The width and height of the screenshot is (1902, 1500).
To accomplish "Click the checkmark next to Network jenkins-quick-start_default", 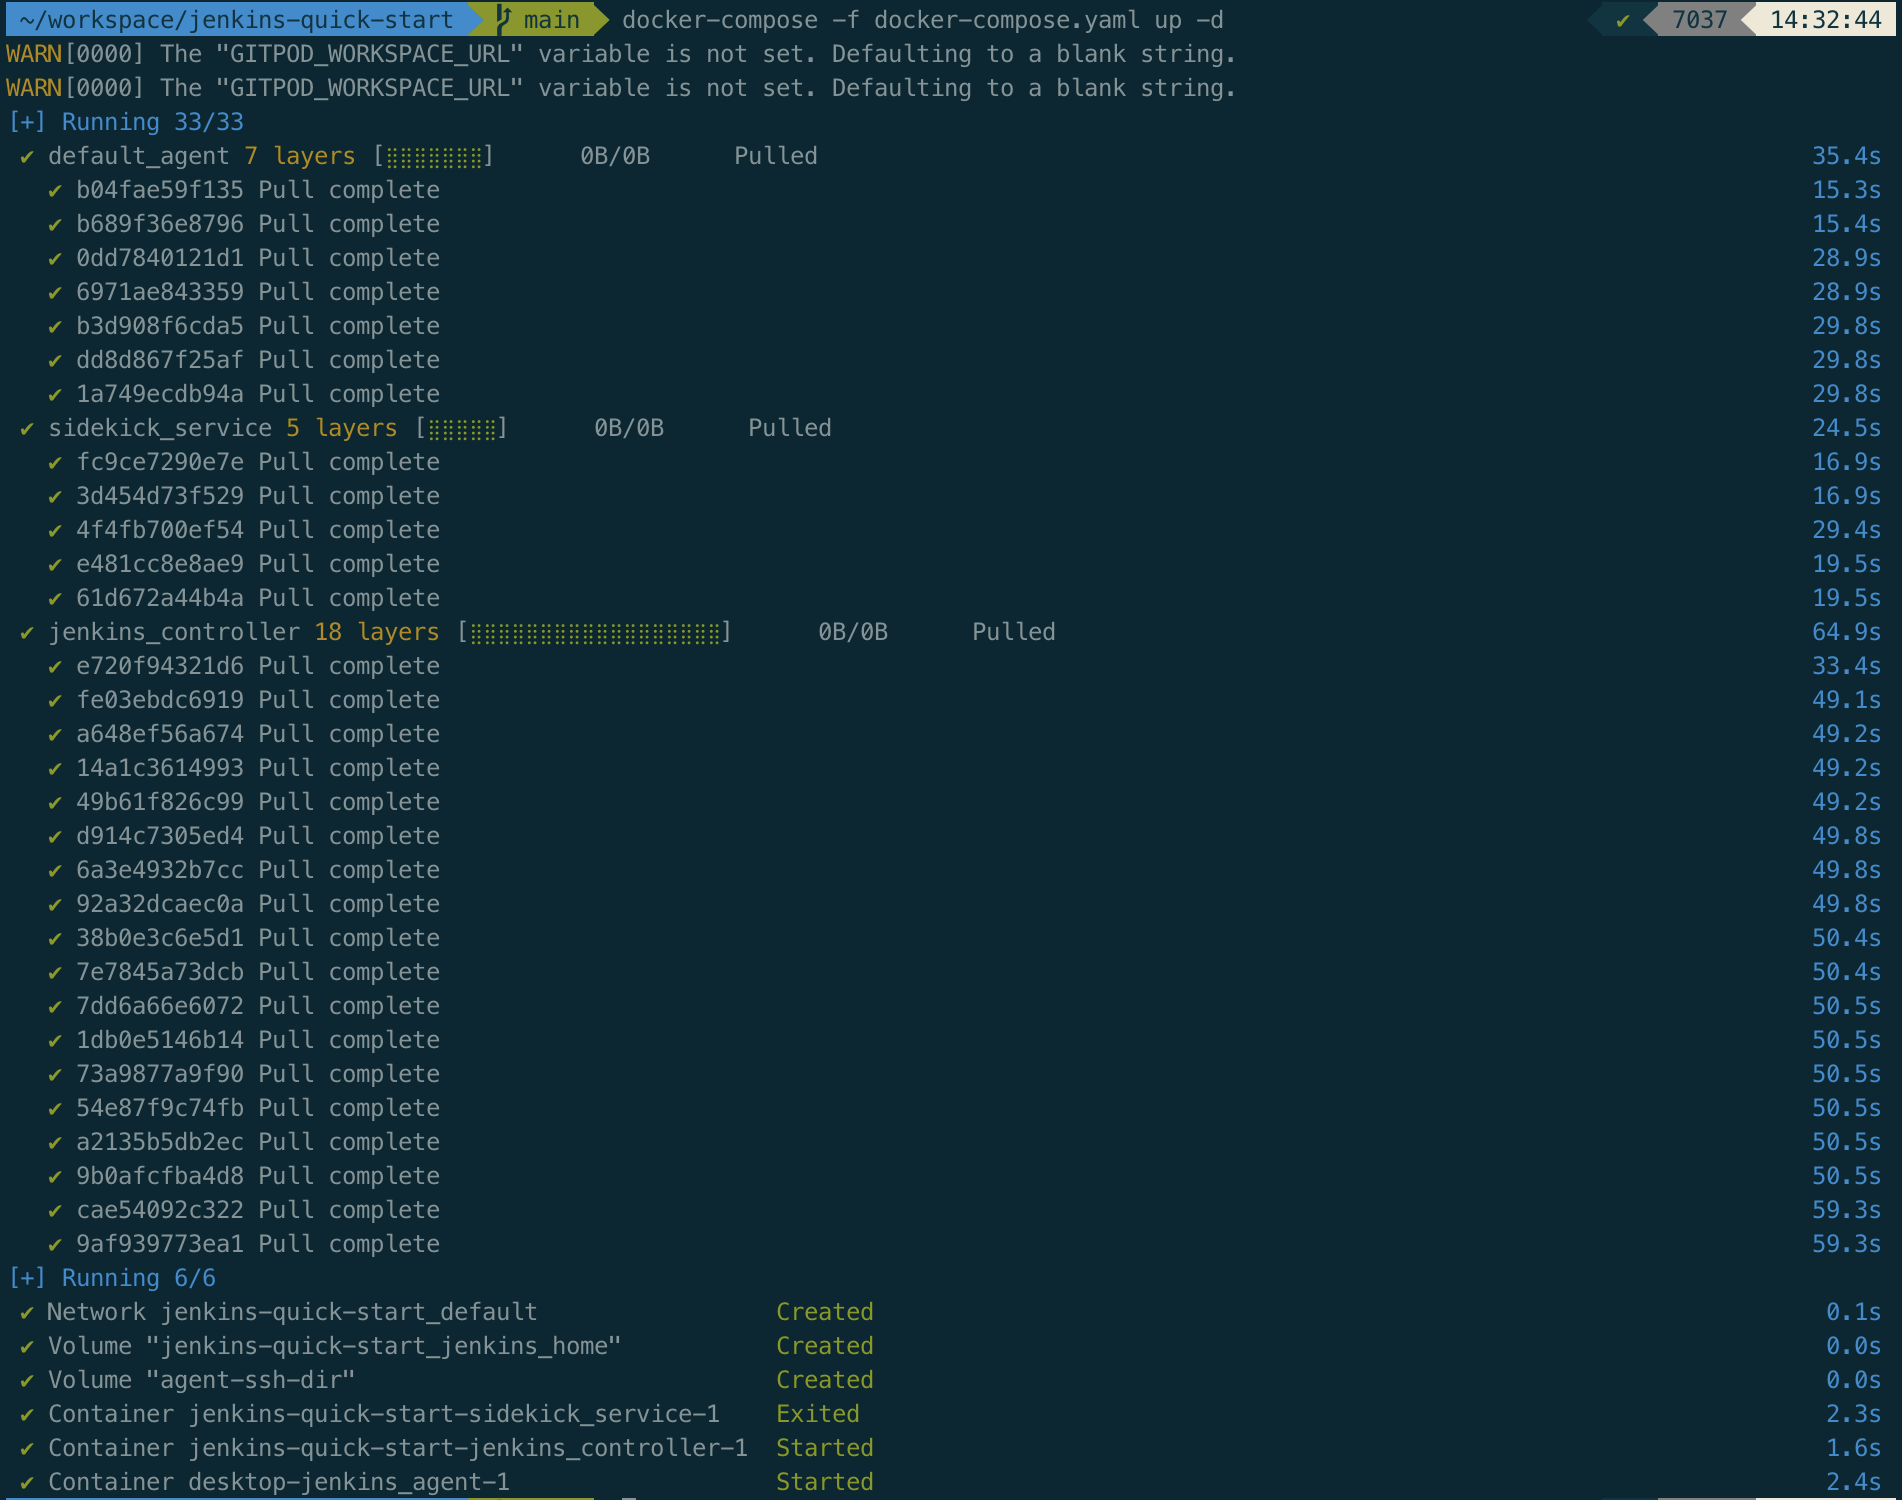I will pos(27,1312).
